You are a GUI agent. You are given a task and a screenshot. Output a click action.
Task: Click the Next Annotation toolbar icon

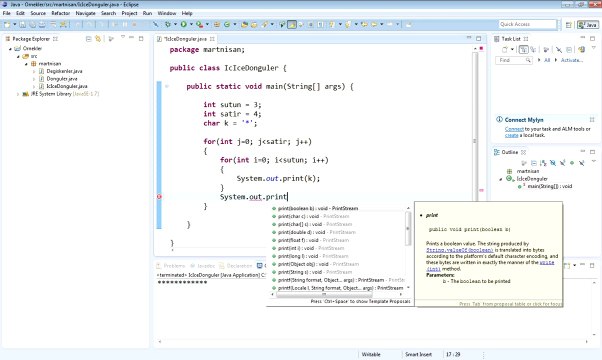[x=331, y=24]
